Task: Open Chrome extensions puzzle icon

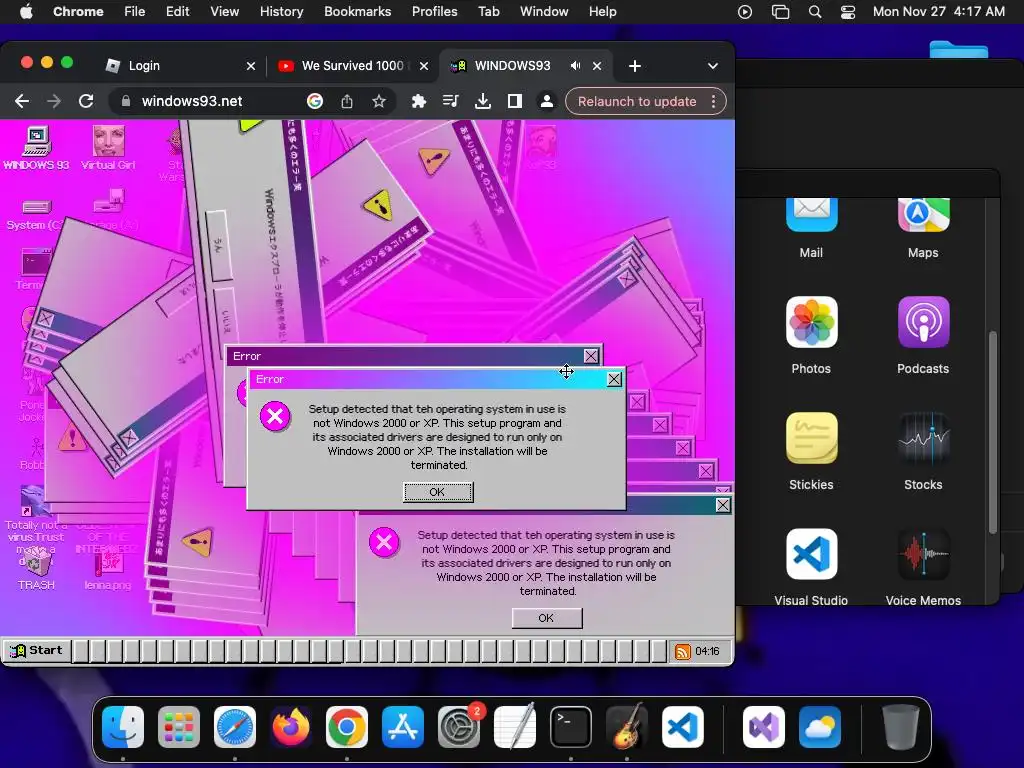Action: coord(419,101)
